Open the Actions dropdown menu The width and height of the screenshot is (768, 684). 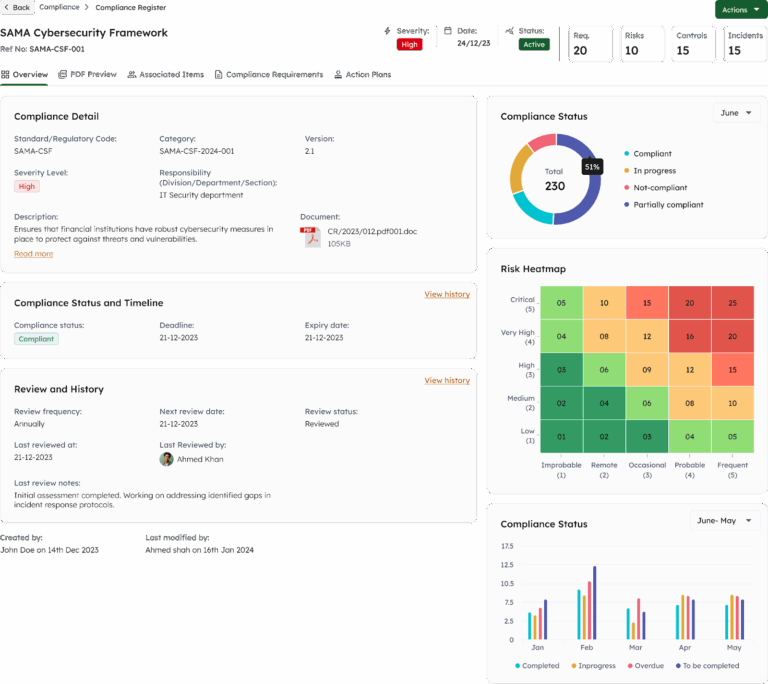[x=741, y=10]
